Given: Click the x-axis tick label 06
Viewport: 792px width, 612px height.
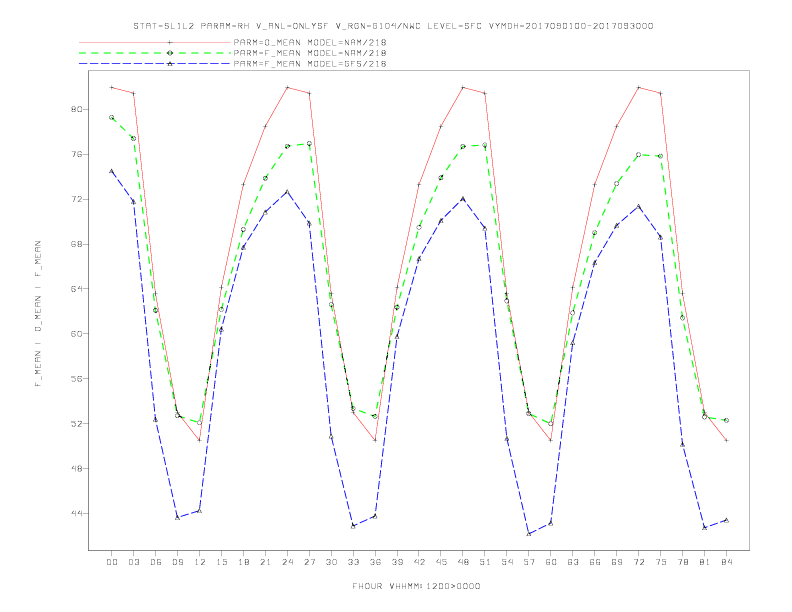Looking at the screenshot, I should (x=156, y=562).
